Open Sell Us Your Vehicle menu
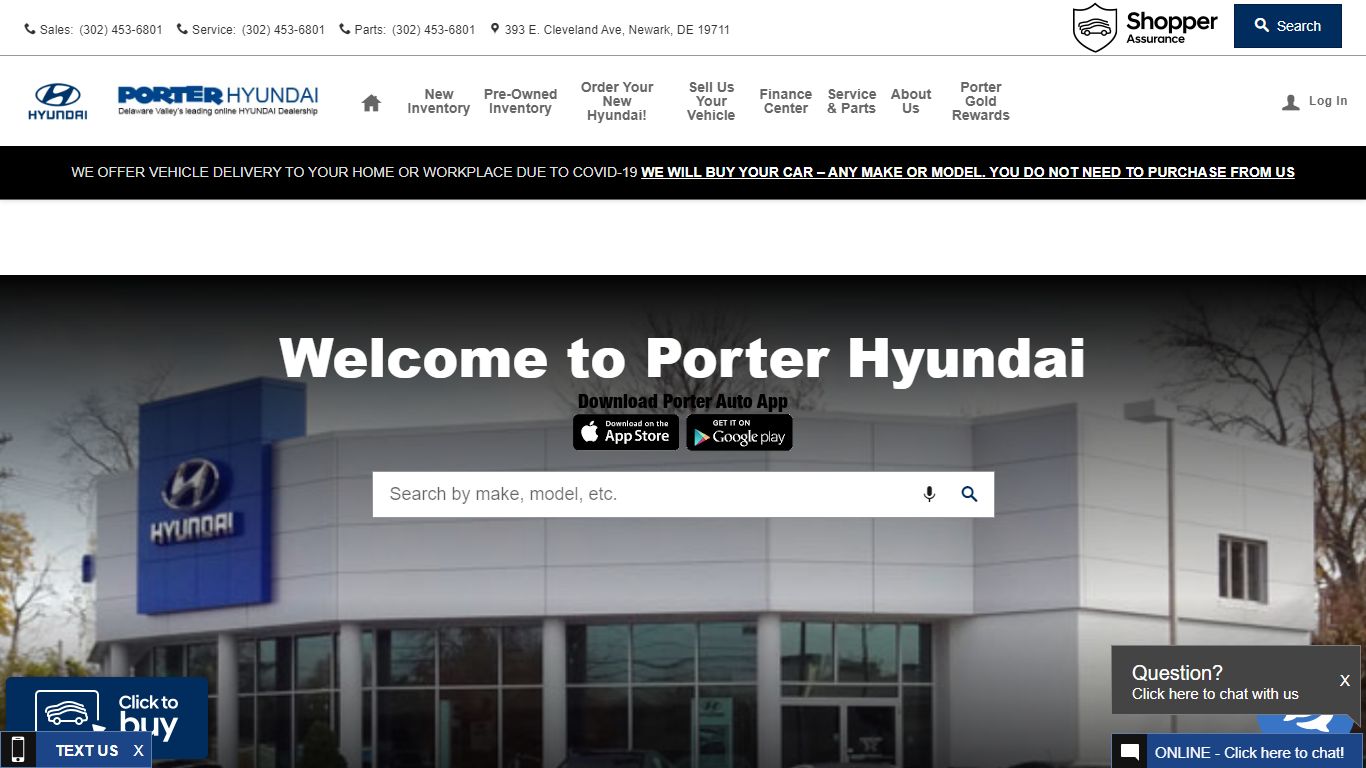 (x=711, y=102)
